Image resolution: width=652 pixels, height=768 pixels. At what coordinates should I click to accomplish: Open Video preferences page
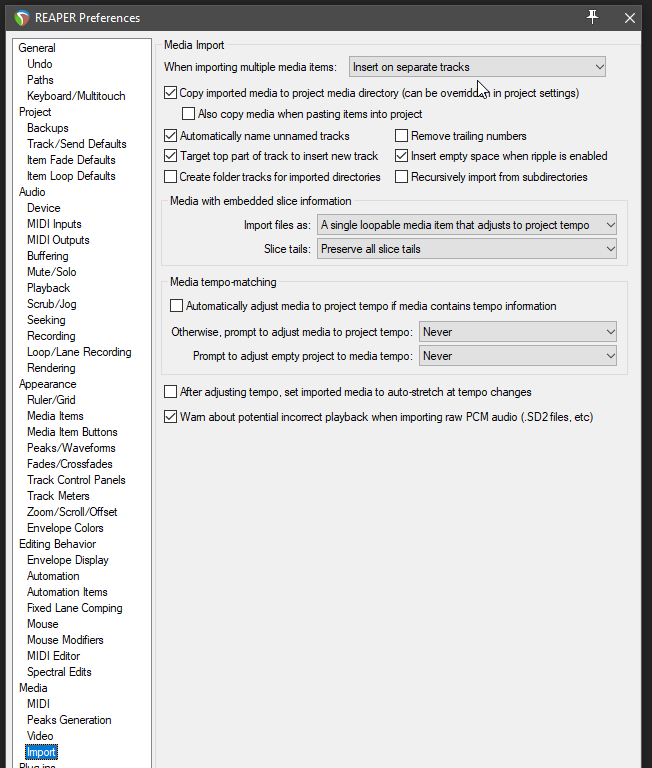[40, 736]
